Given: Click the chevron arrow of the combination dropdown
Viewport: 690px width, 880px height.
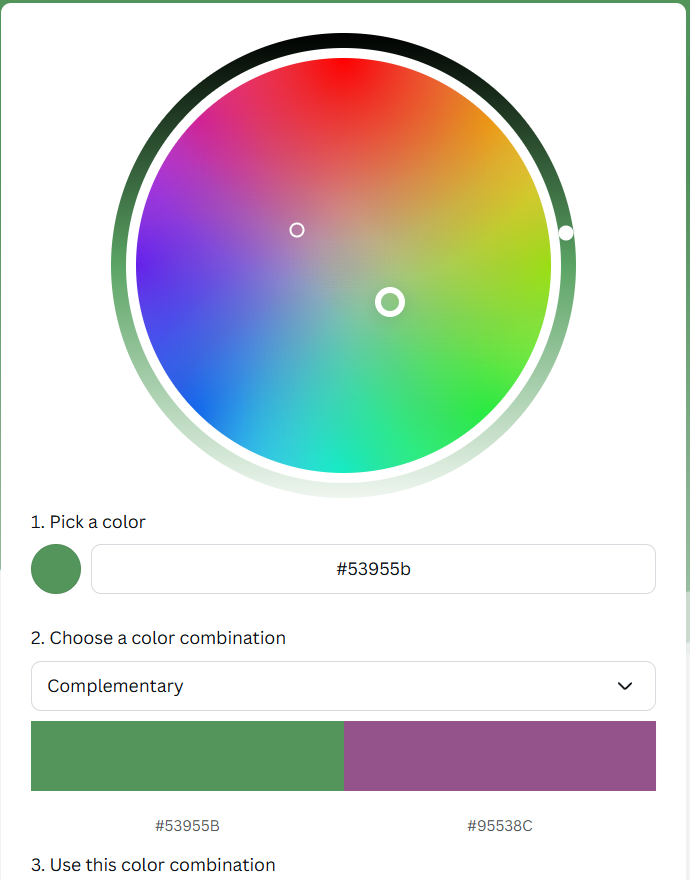Looking at the screenshot, I should [x=625, y=686].
